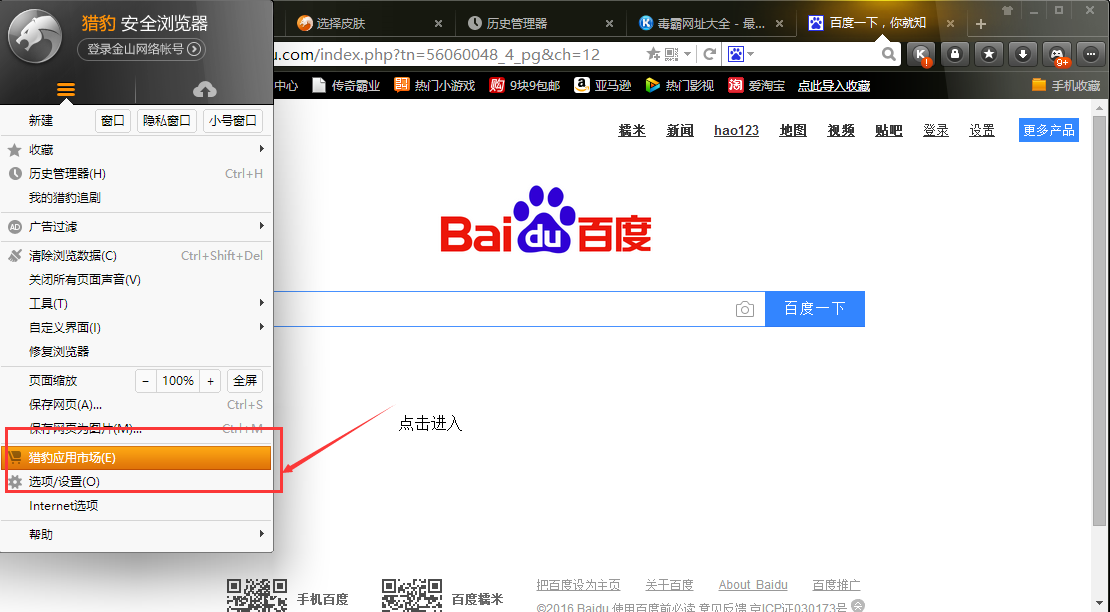
Task: Click the cloud sync icon in menu header
Action: 204,90
